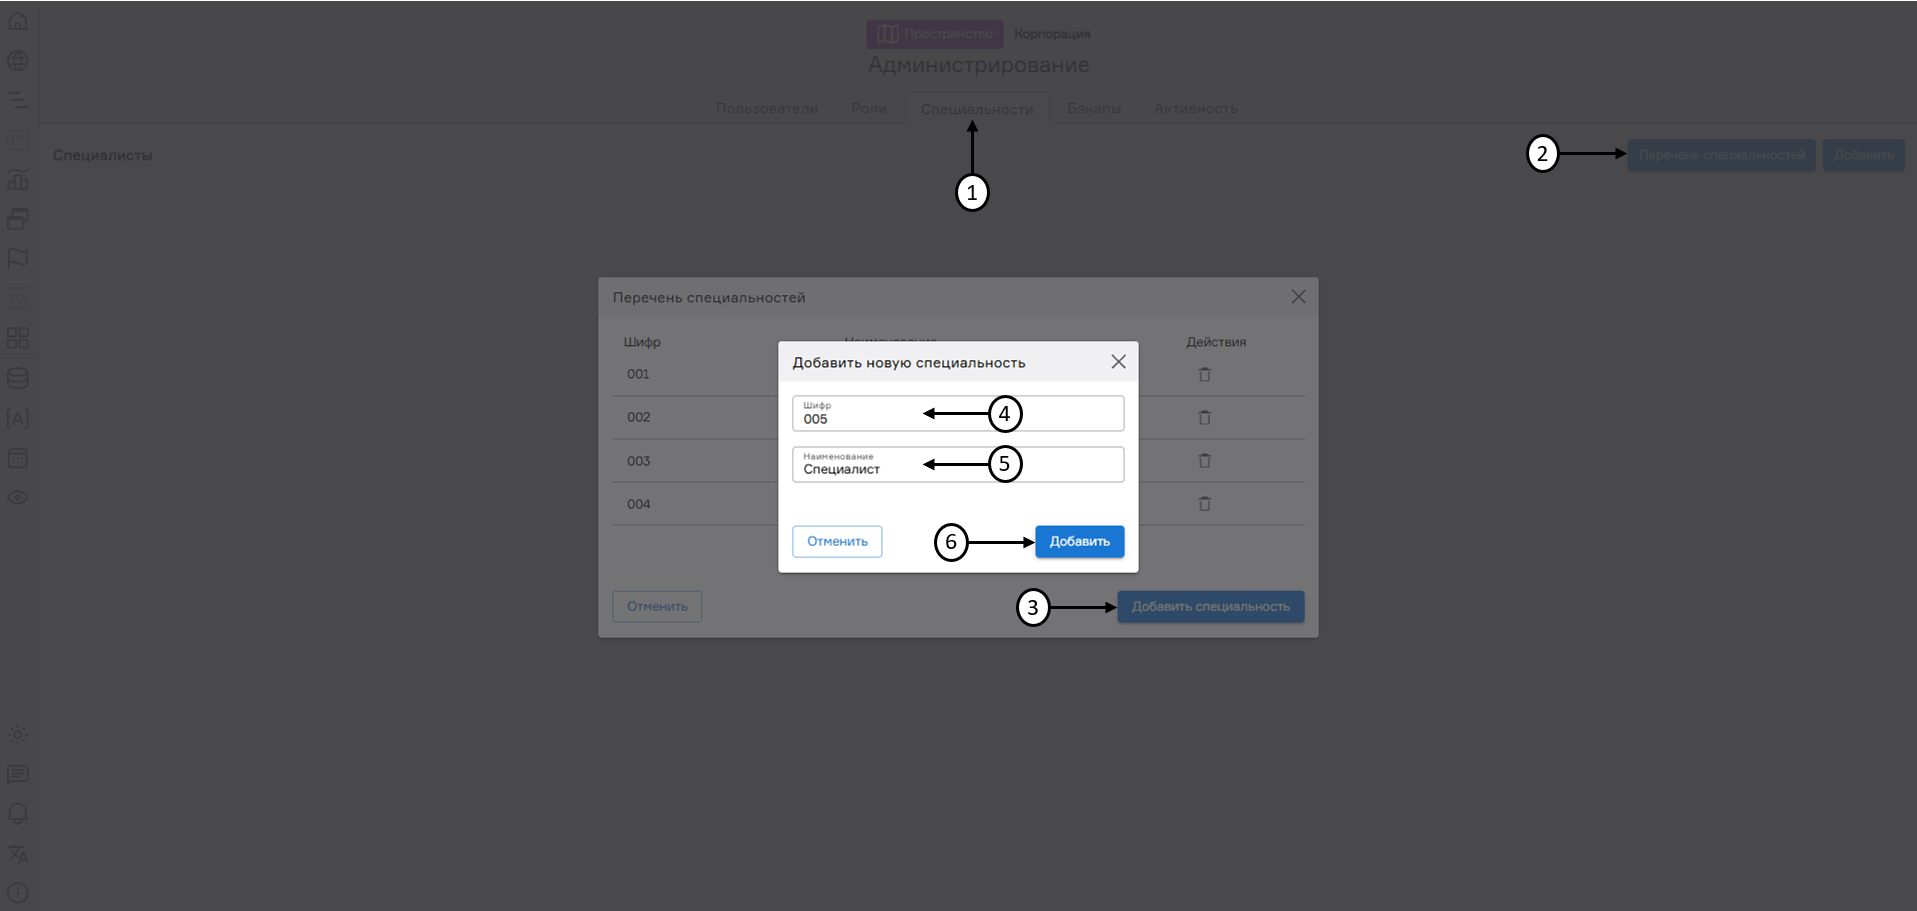
Task: Click the Home icon in the sidebar
Action: [x=18, y=20]
